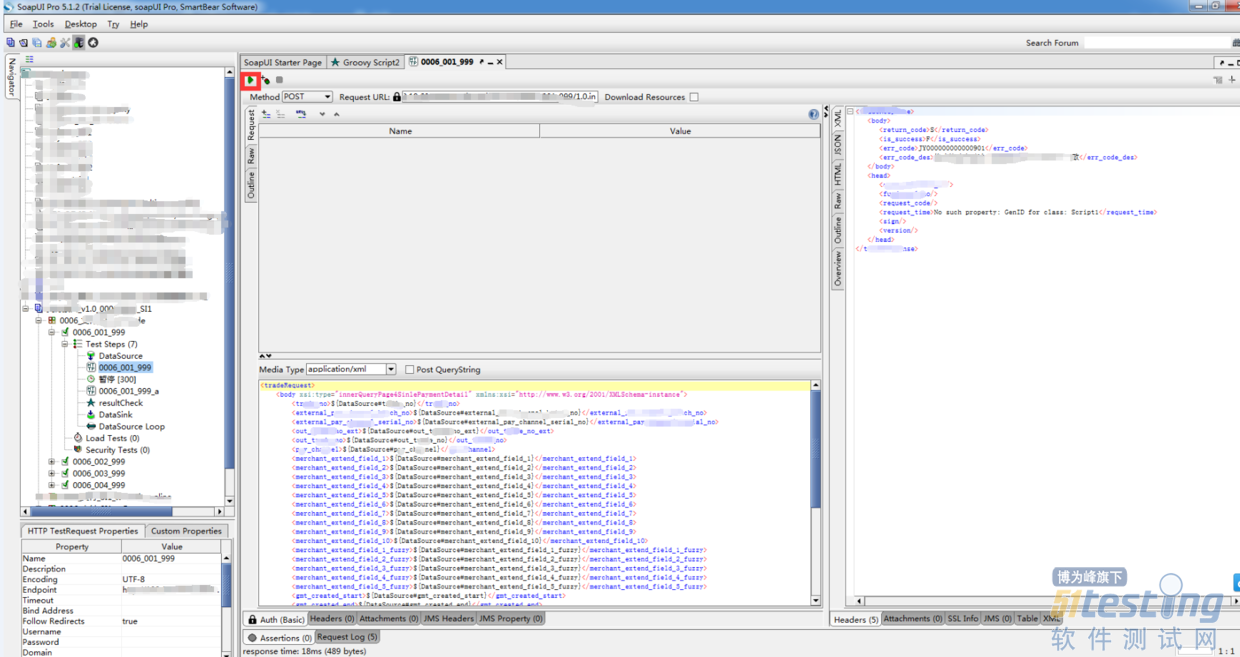The height and width of the screenshot is (657, 1240).
Task: Open the response Headers (5) tab
Action: pos(856,619)
